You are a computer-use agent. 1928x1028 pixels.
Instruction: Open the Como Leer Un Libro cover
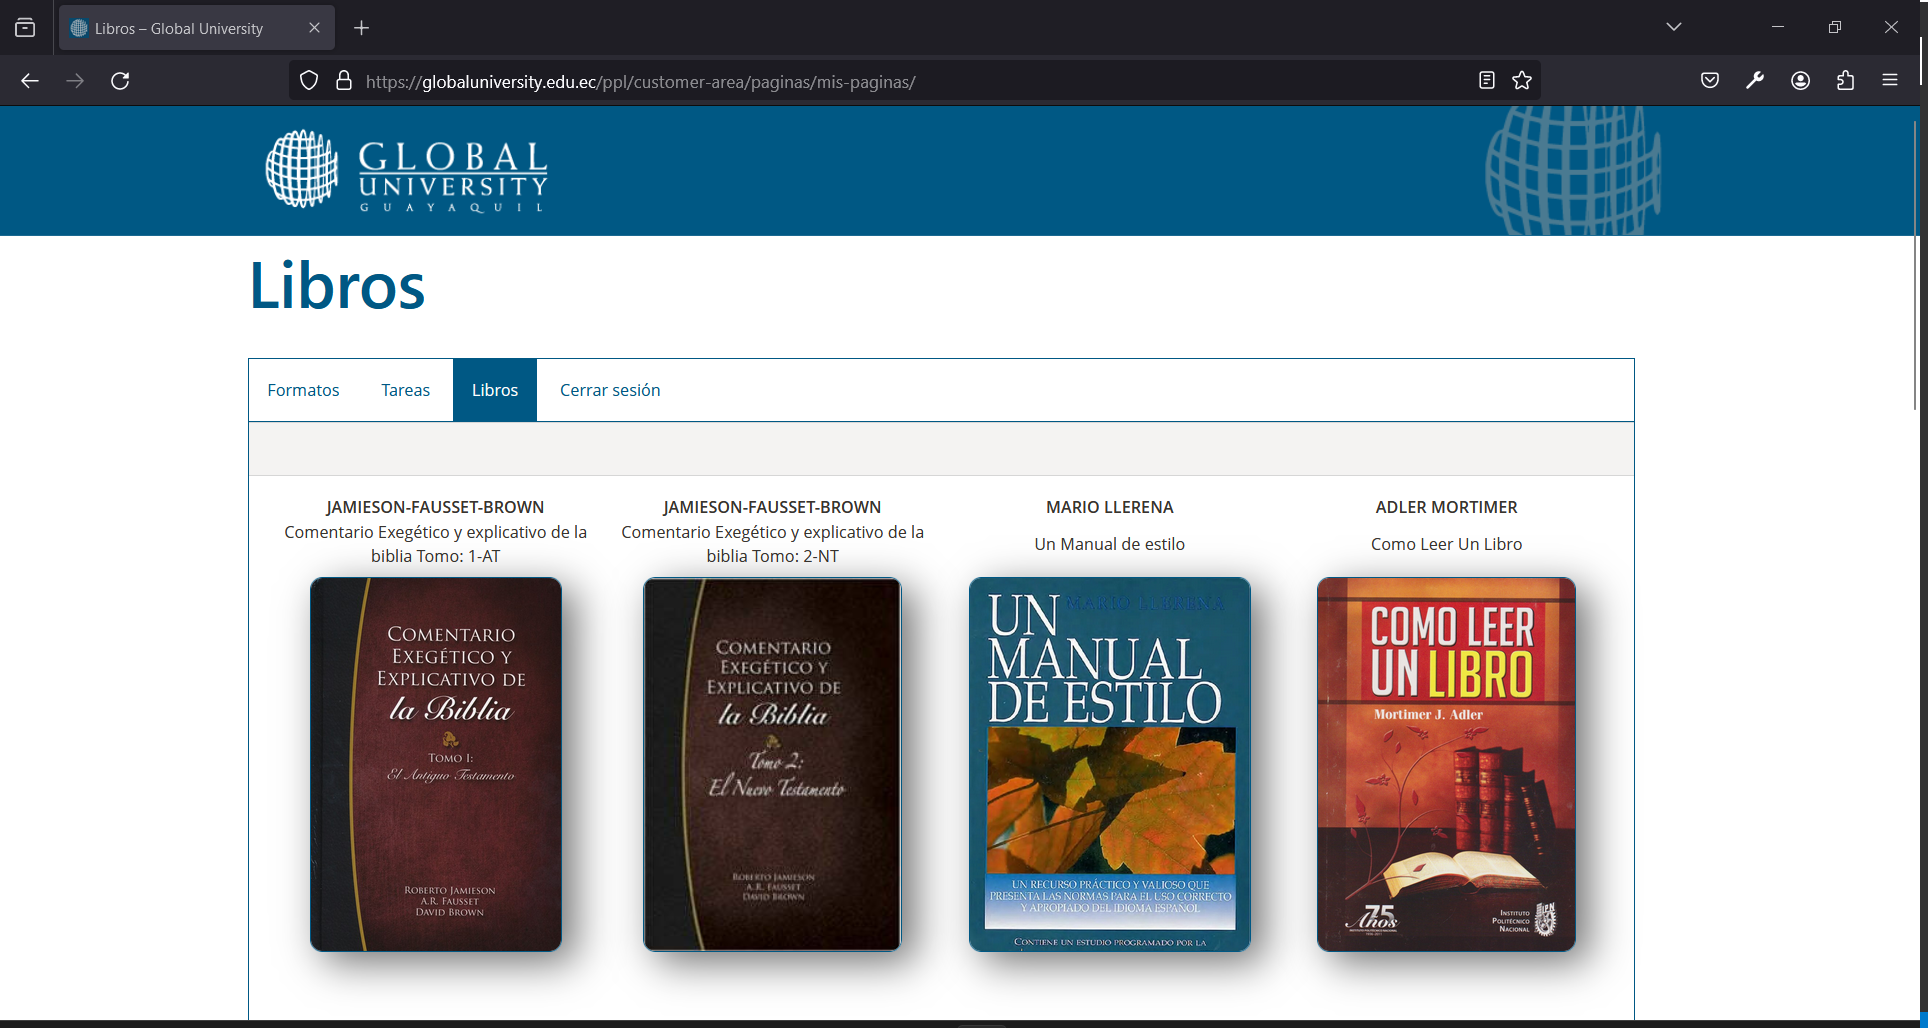pos(1446,764)
